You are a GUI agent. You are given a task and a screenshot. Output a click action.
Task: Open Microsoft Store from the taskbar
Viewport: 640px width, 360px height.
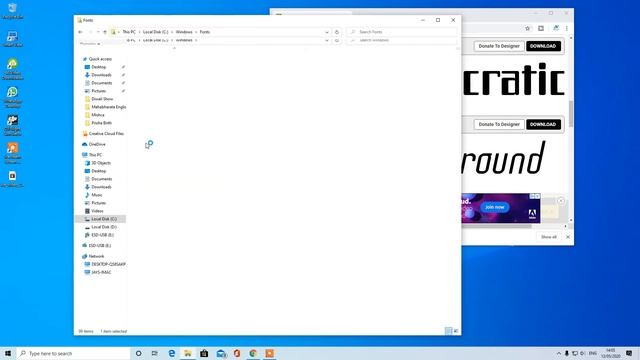point(204,353)
